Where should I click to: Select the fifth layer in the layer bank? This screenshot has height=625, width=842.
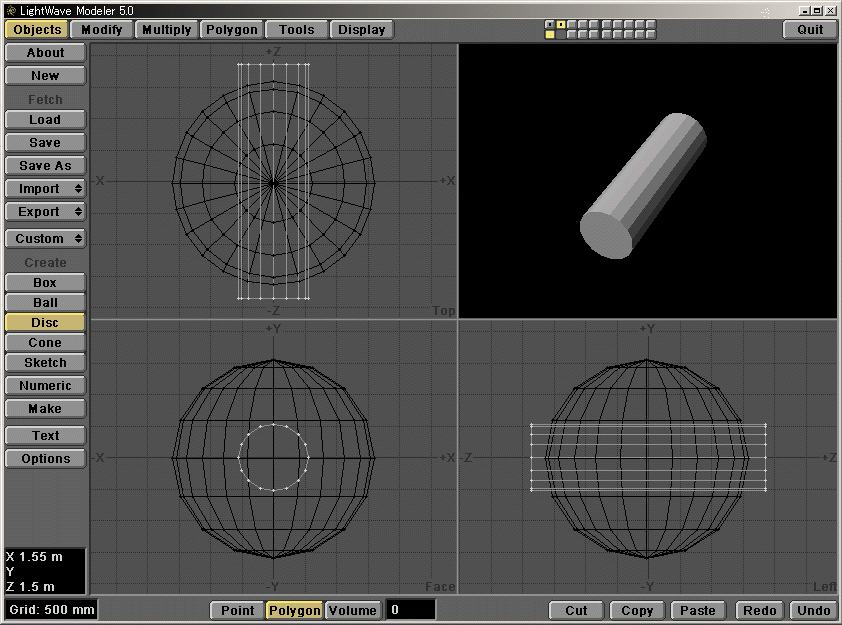point(593,26)
